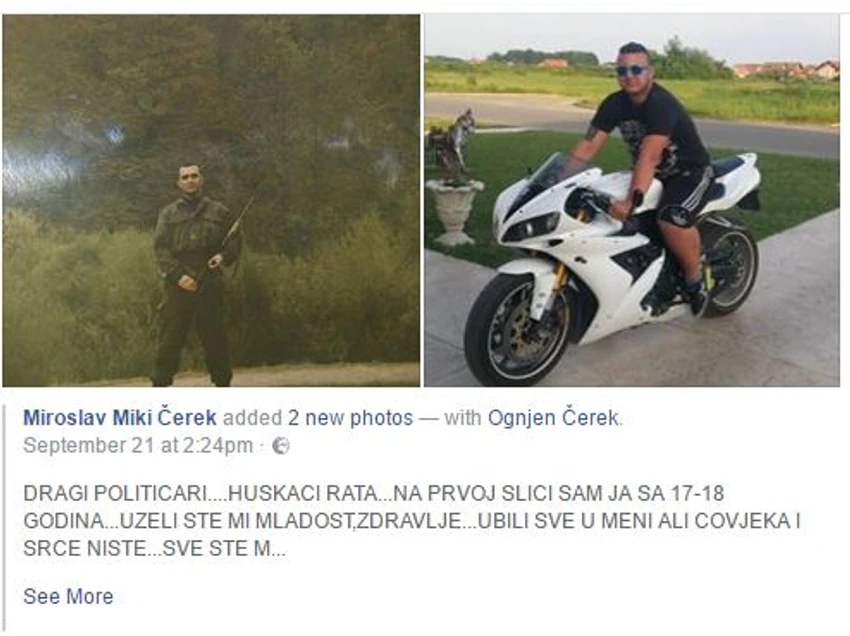Click the 'DRAGI POLITICARI' post text line
The height and width of the screenshot is (636, 850).
(x=374, y=493)
